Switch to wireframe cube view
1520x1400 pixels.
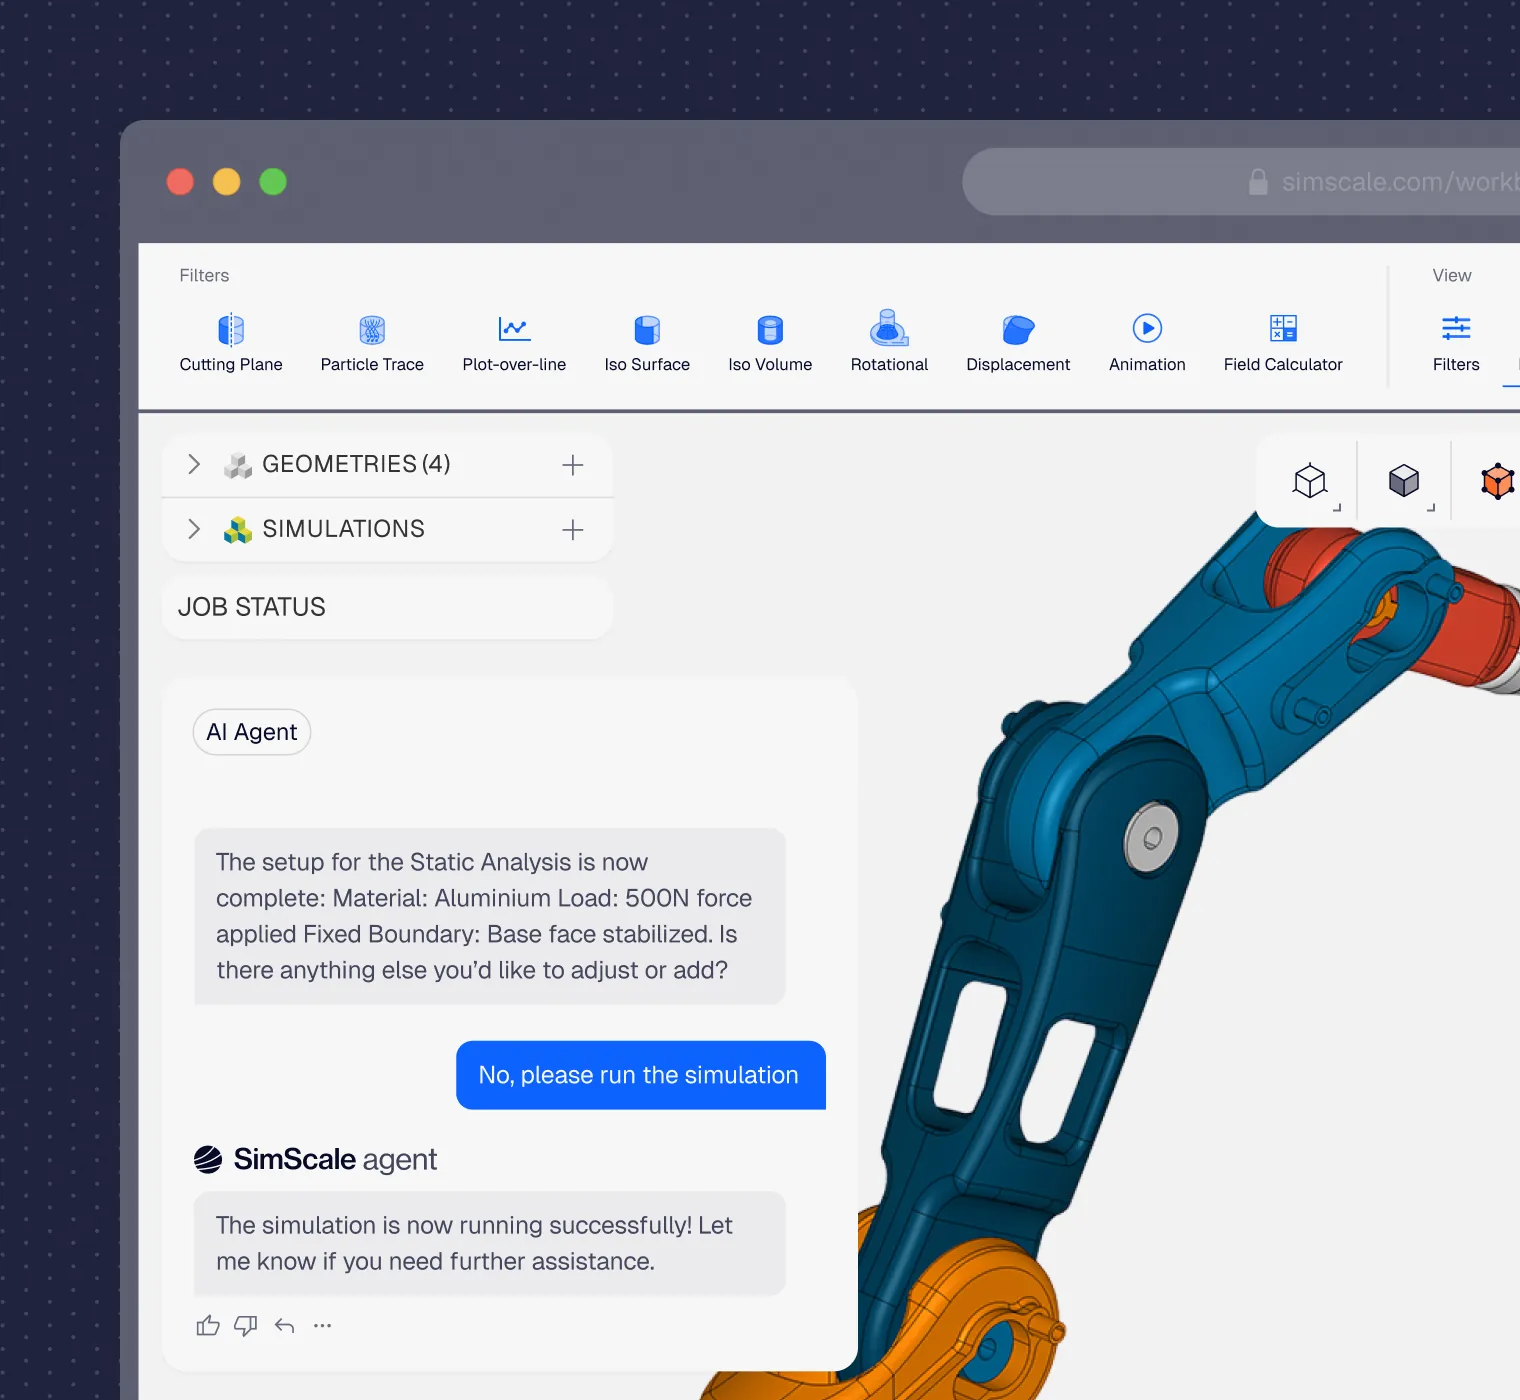[x=1310, y=481]
